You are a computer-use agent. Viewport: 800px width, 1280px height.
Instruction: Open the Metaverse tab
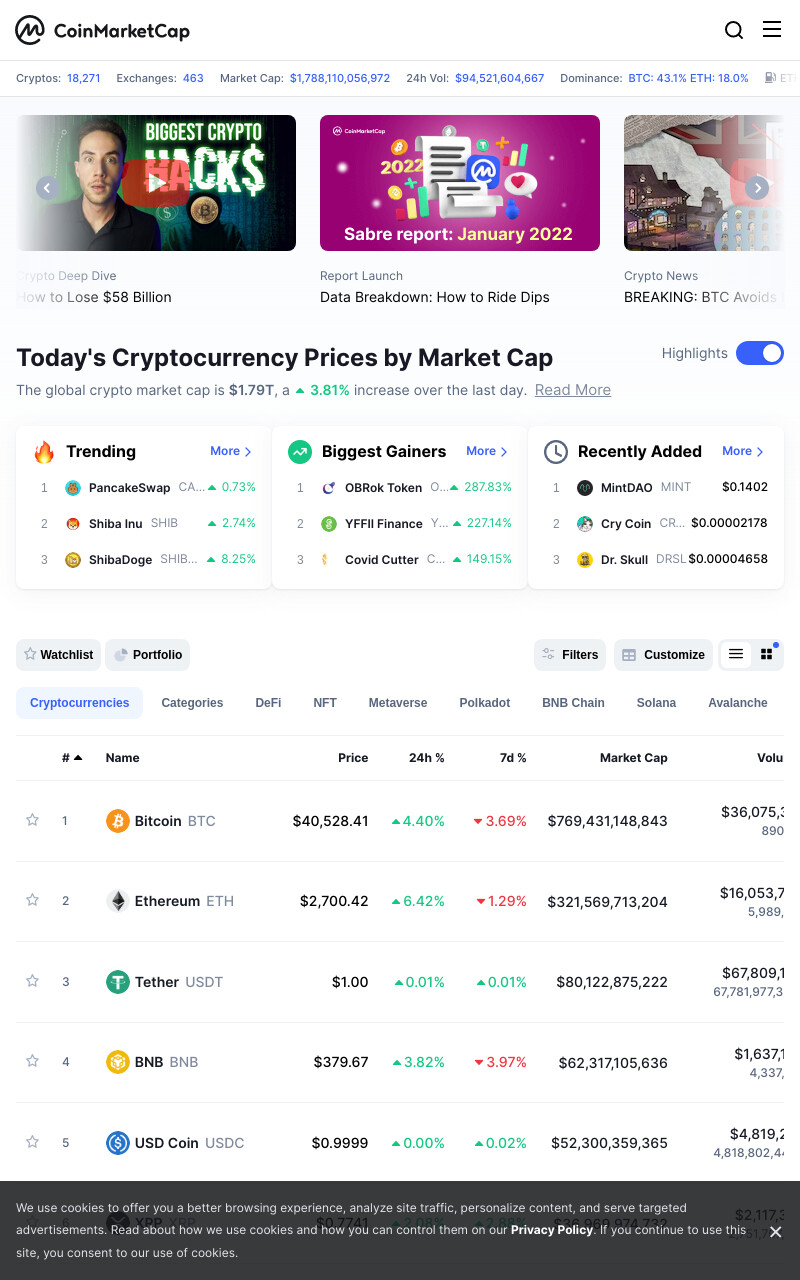click(x=398, y=703)
